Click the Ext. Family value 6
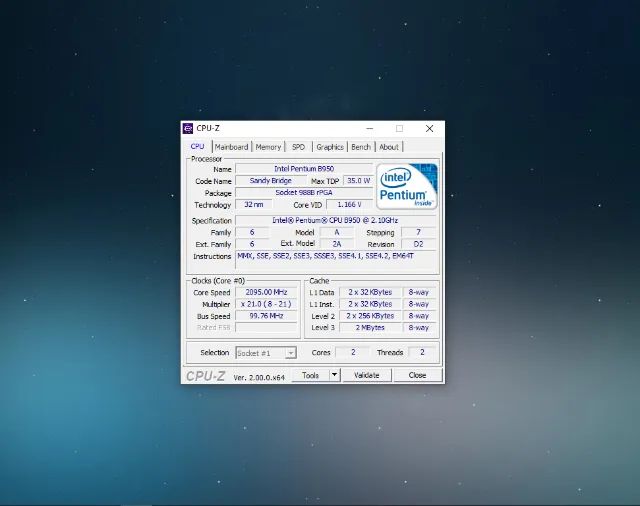This screenshot has height=506, width=640. click(x=252, y=244)
